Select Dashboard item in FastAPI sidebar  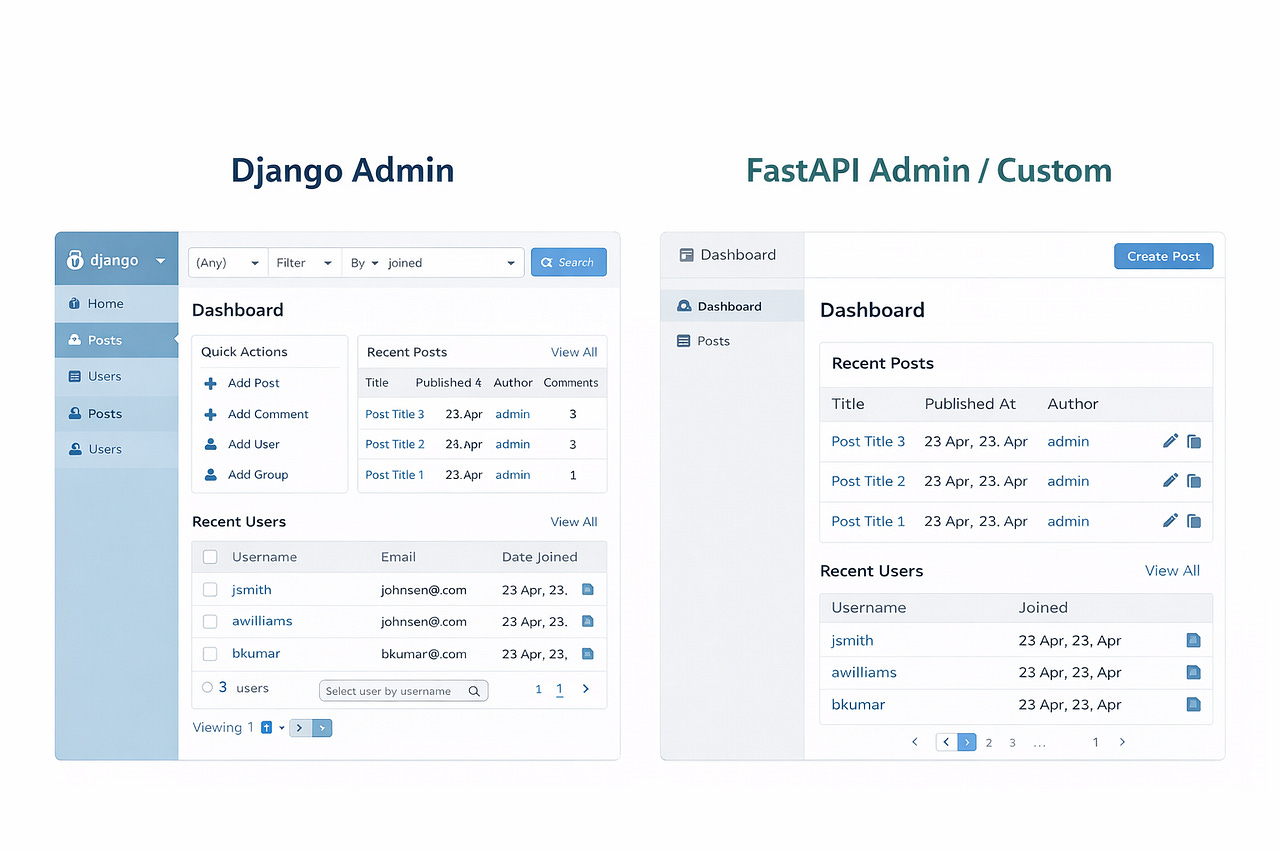(732, 306)
